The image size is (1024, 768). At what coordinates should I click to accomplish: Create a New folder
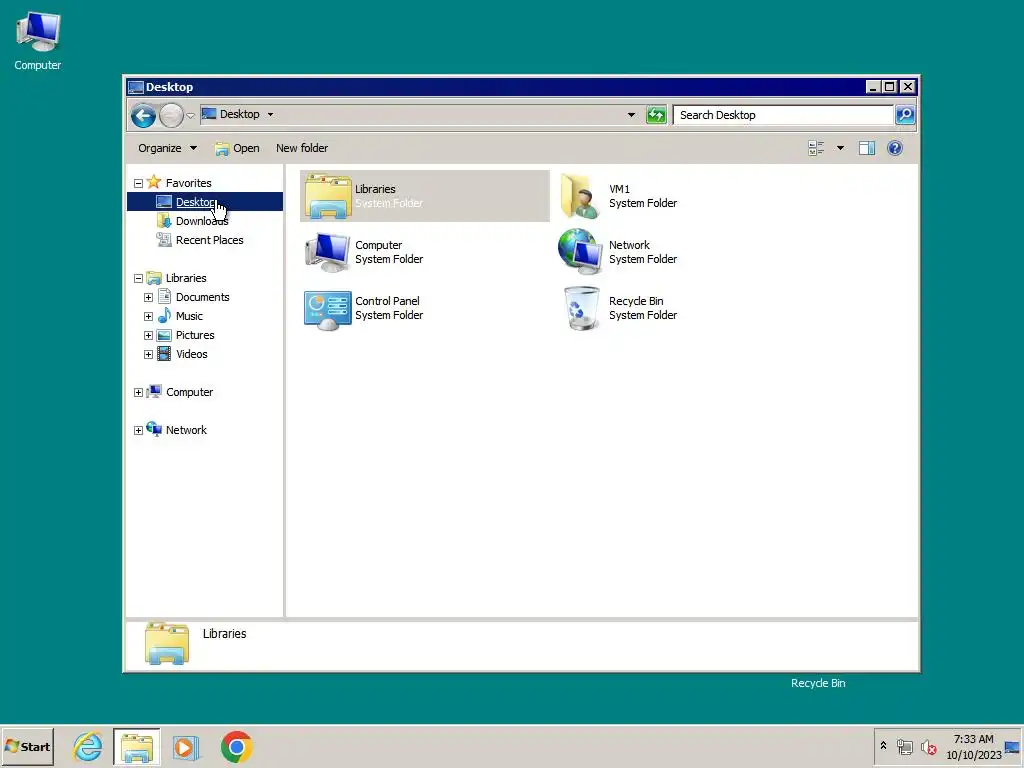[x=302, y=148]
